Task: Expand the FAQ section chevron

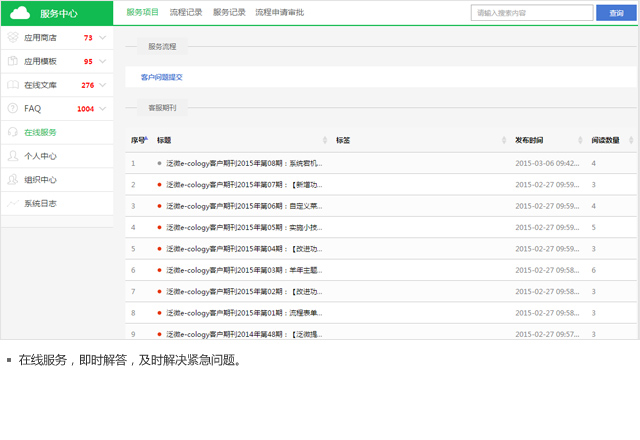Action: click(x=103, y=108)
